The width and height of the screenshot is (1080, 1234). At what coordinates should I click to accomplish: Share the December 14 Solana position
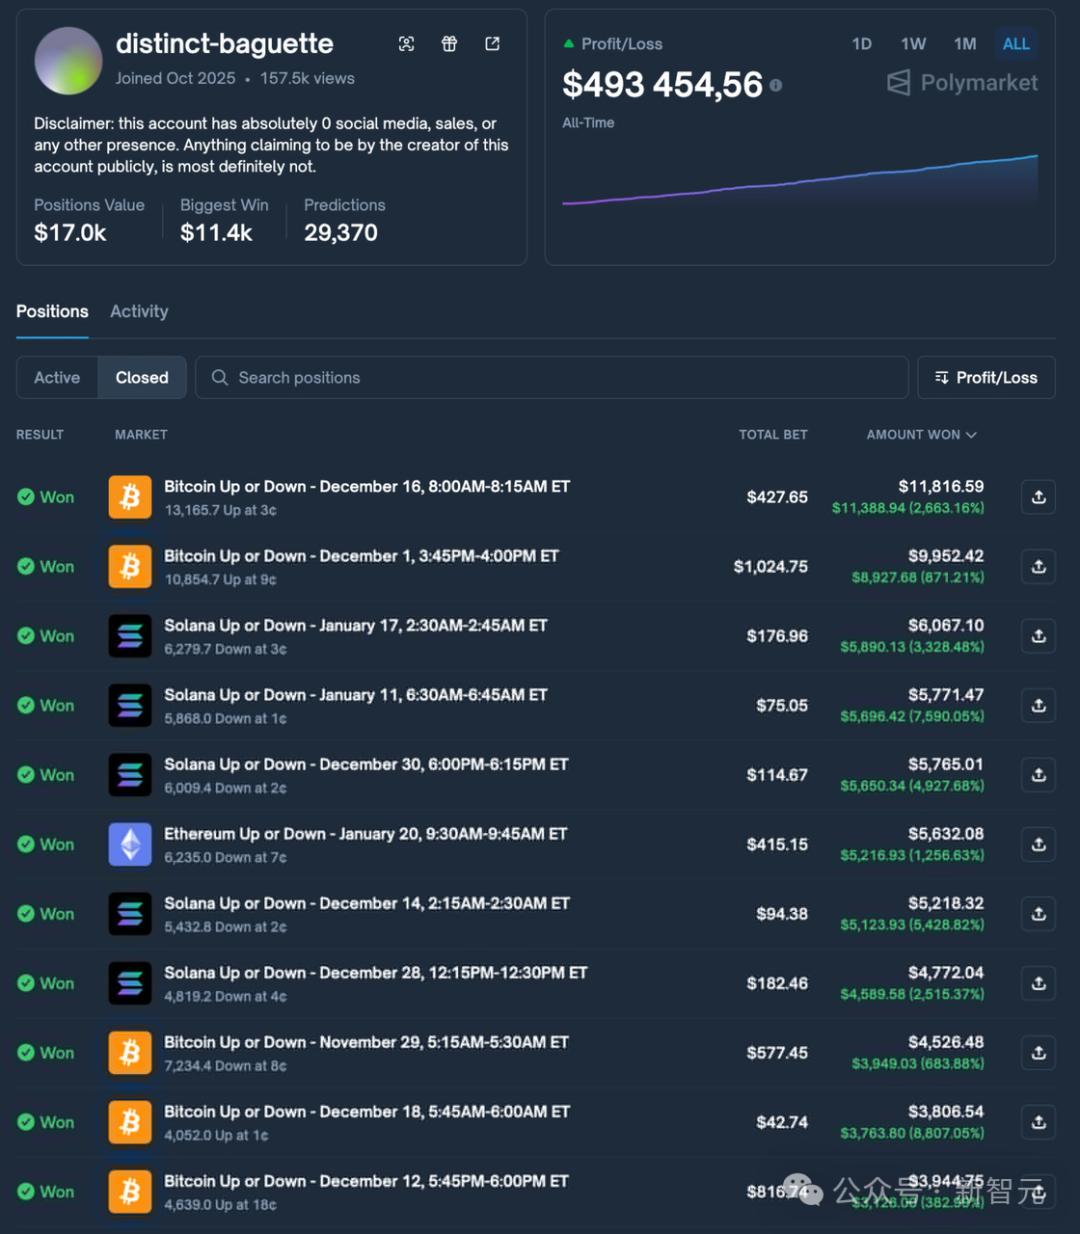click(1038, 914)
